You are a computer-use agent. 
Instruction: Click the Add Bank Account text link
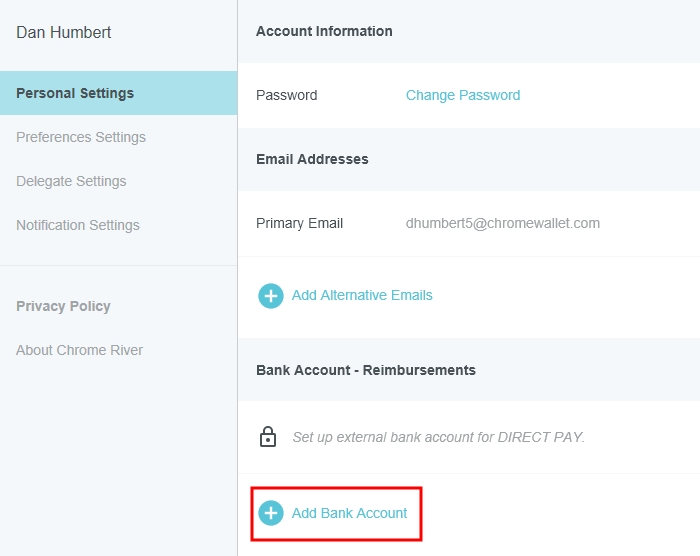[349, 513]
